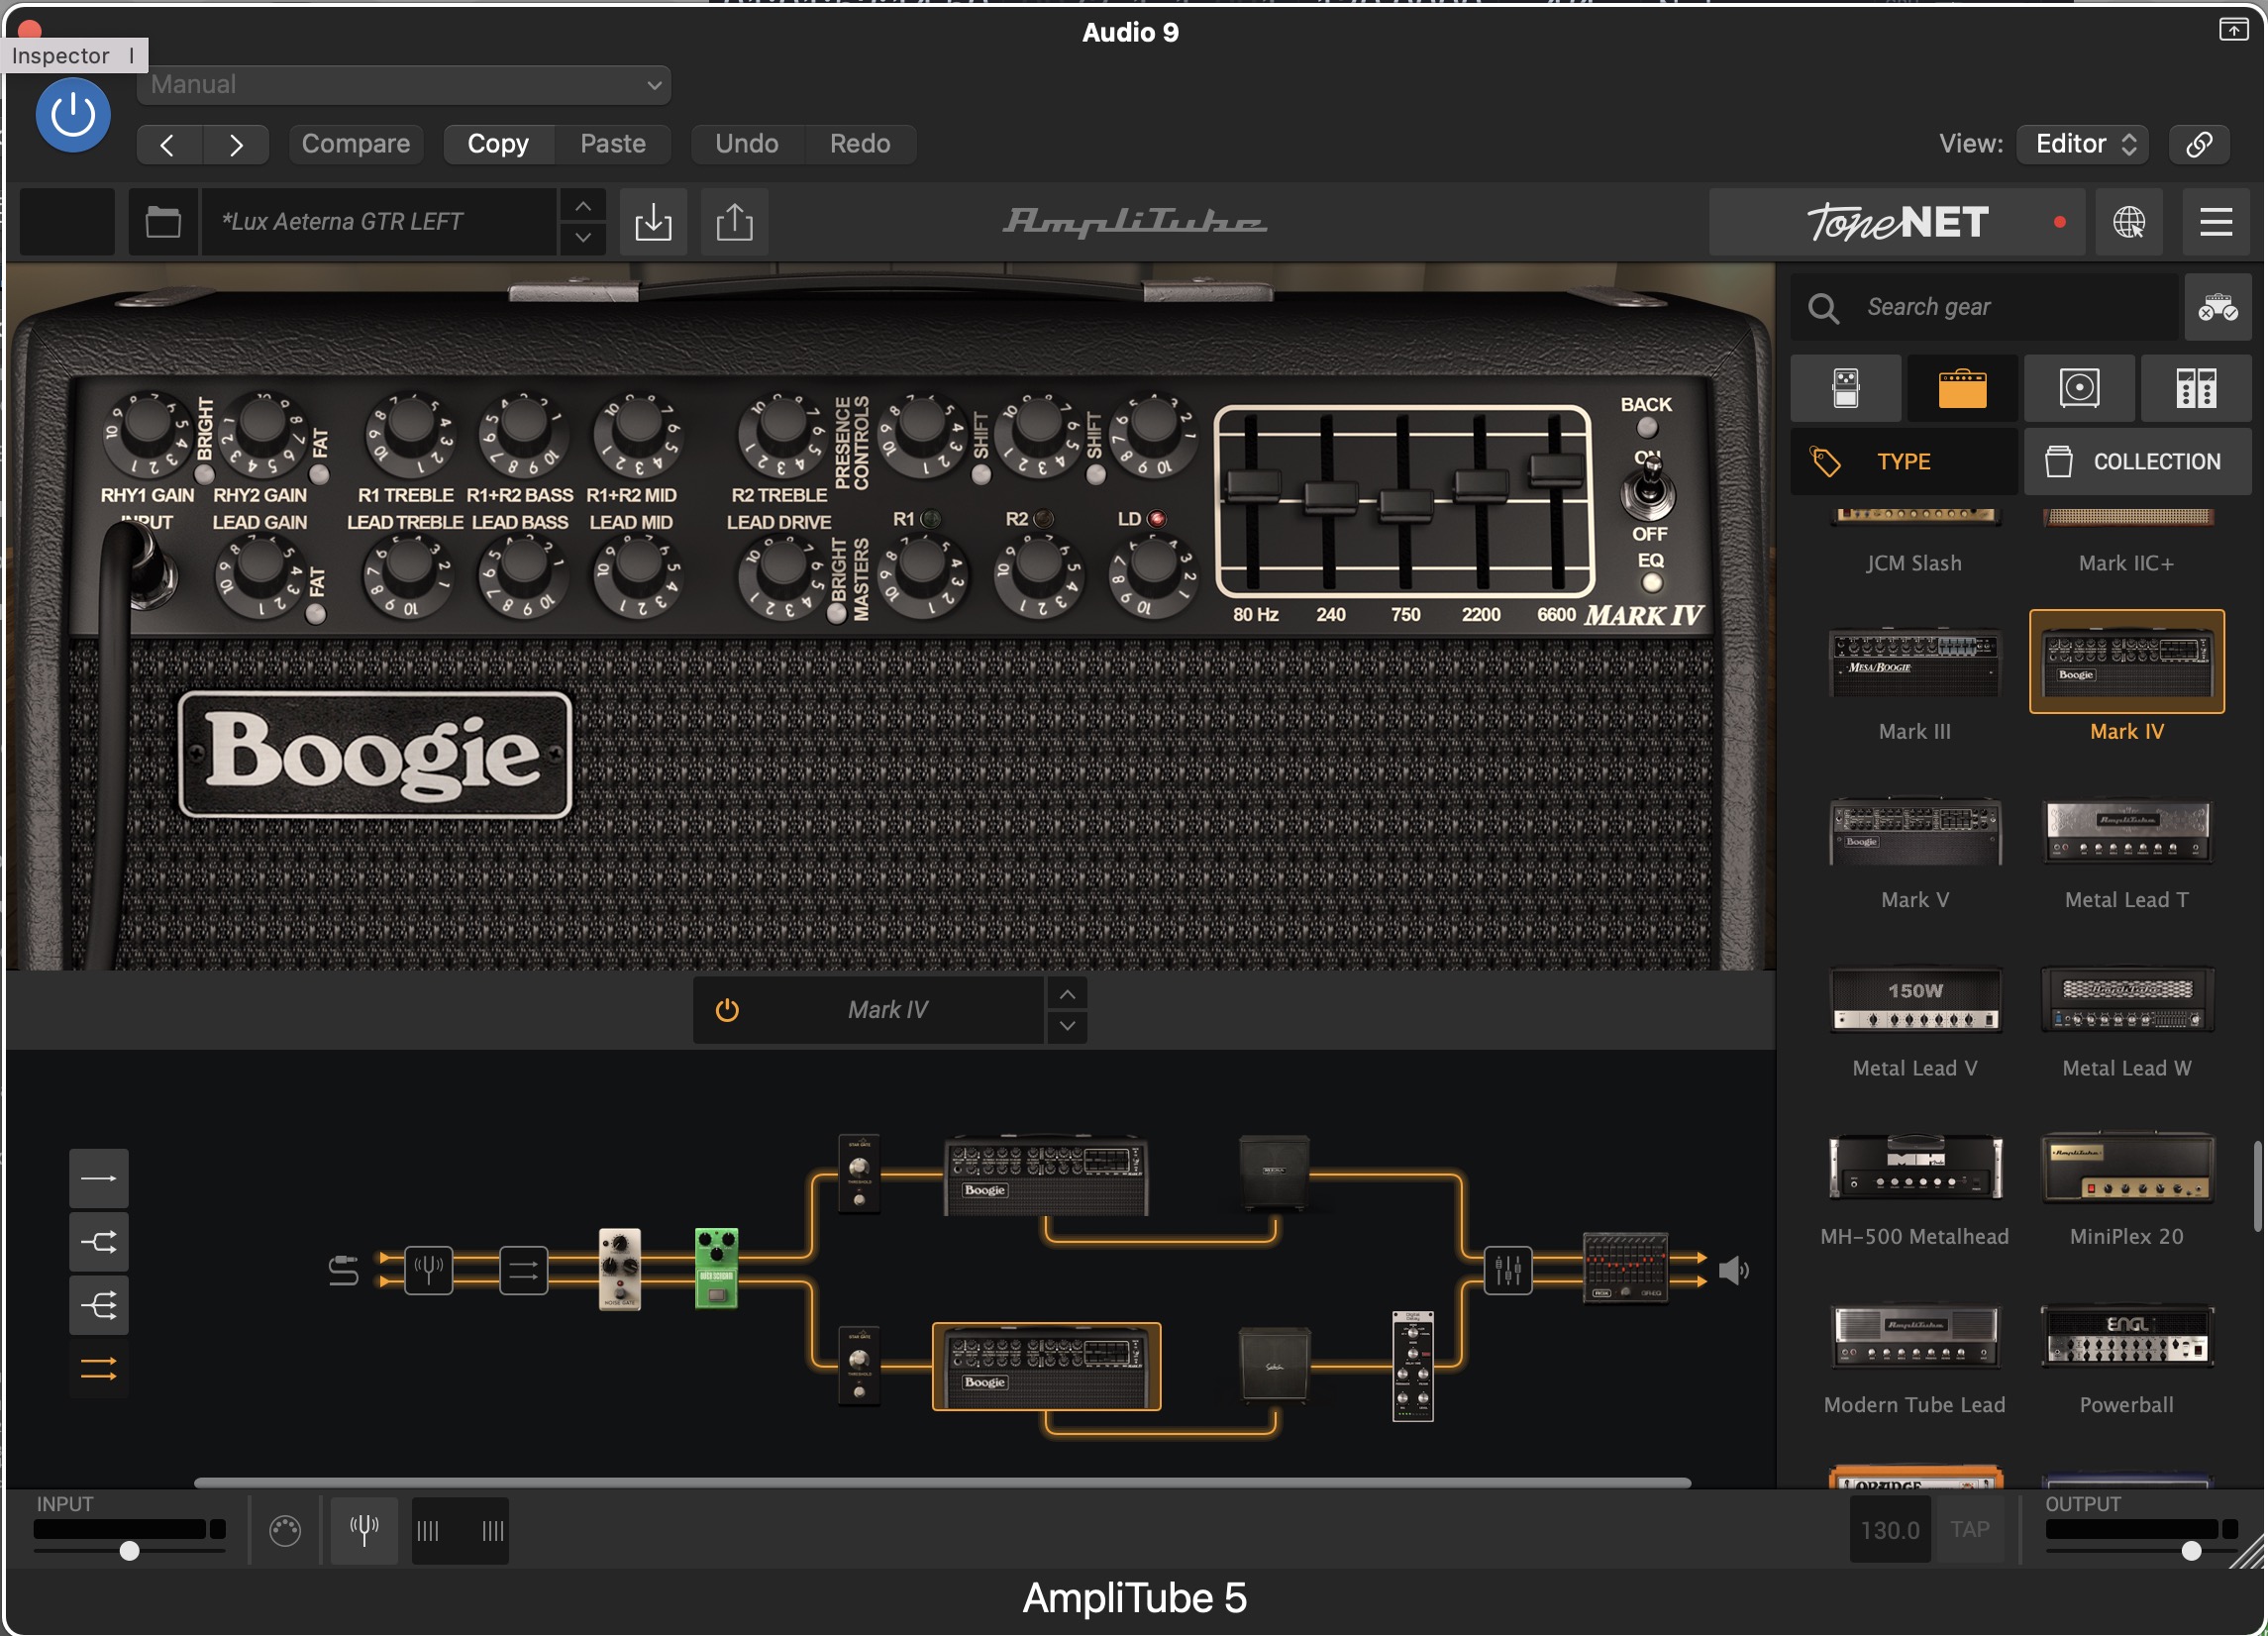This screenshot has height=1636, width=2268.
Task: Open the tuner in bottom bar
Action: point(364,1530)
